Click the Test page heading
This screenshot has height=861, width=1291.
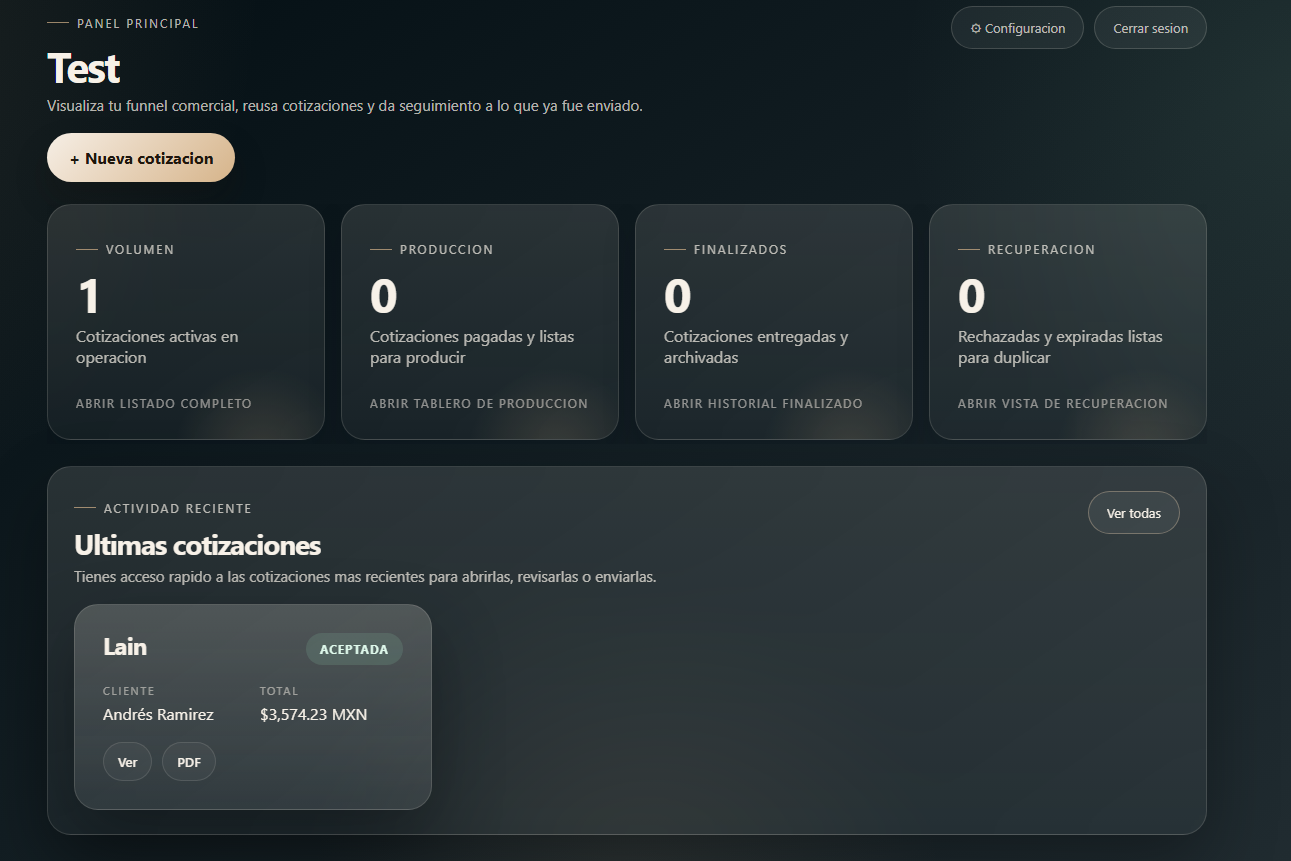(x=83, y=69)
